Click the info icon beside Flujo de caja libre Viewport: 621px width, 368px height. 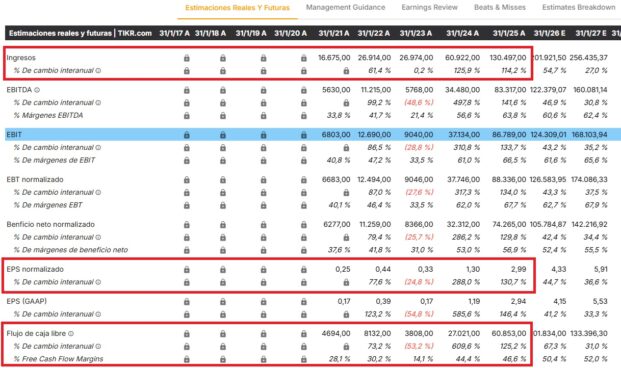coord(71,334)
